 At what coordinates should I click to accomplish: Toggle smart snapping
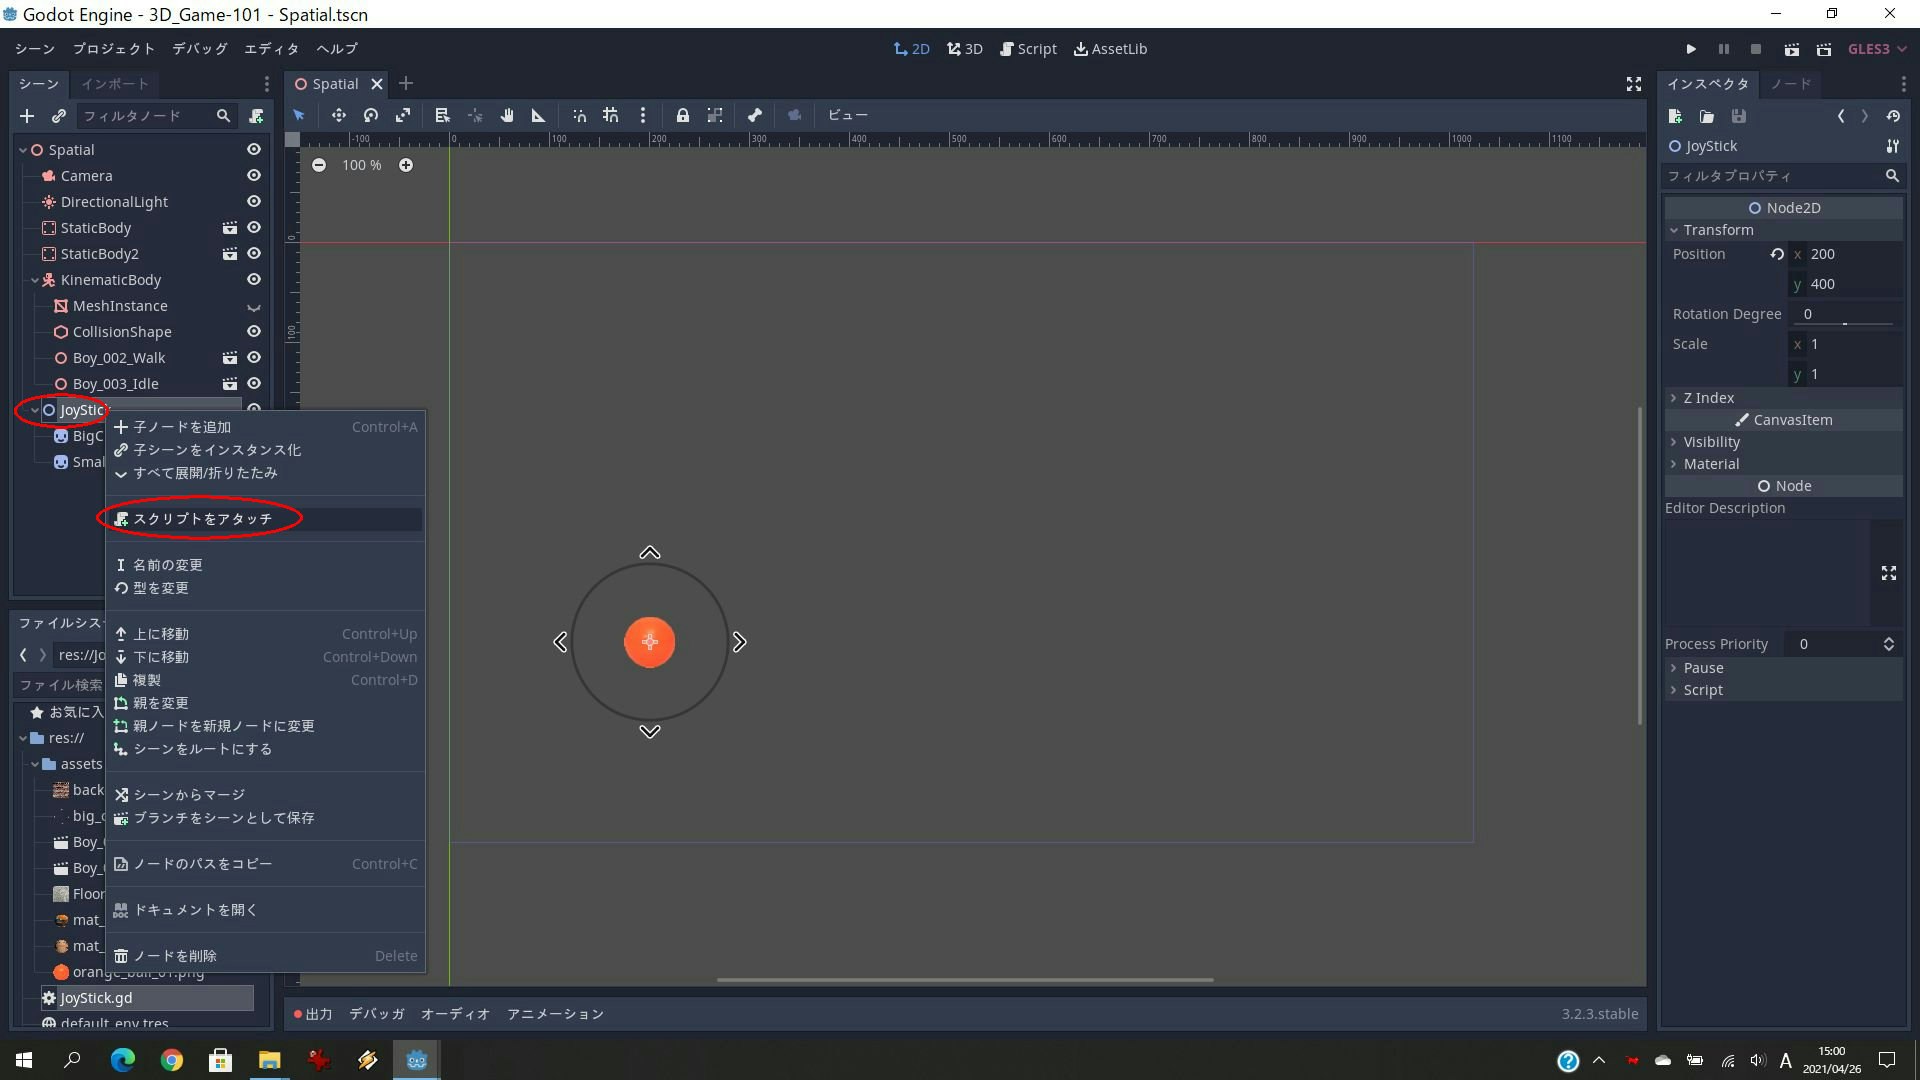coord(579,115)
